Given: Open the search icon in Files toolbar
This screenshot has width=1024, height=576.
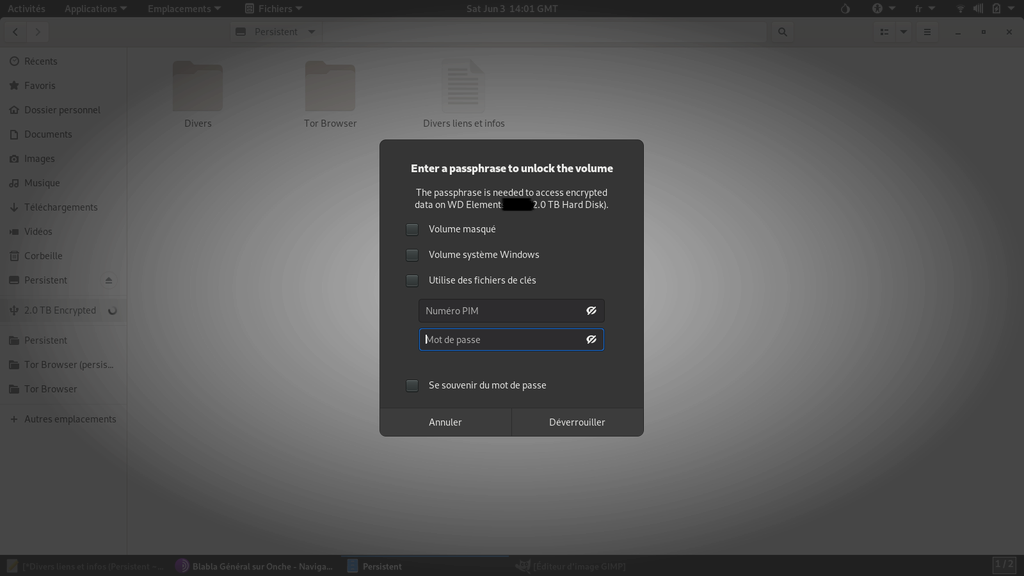Looking at the screenshot, I should (783, 32).
